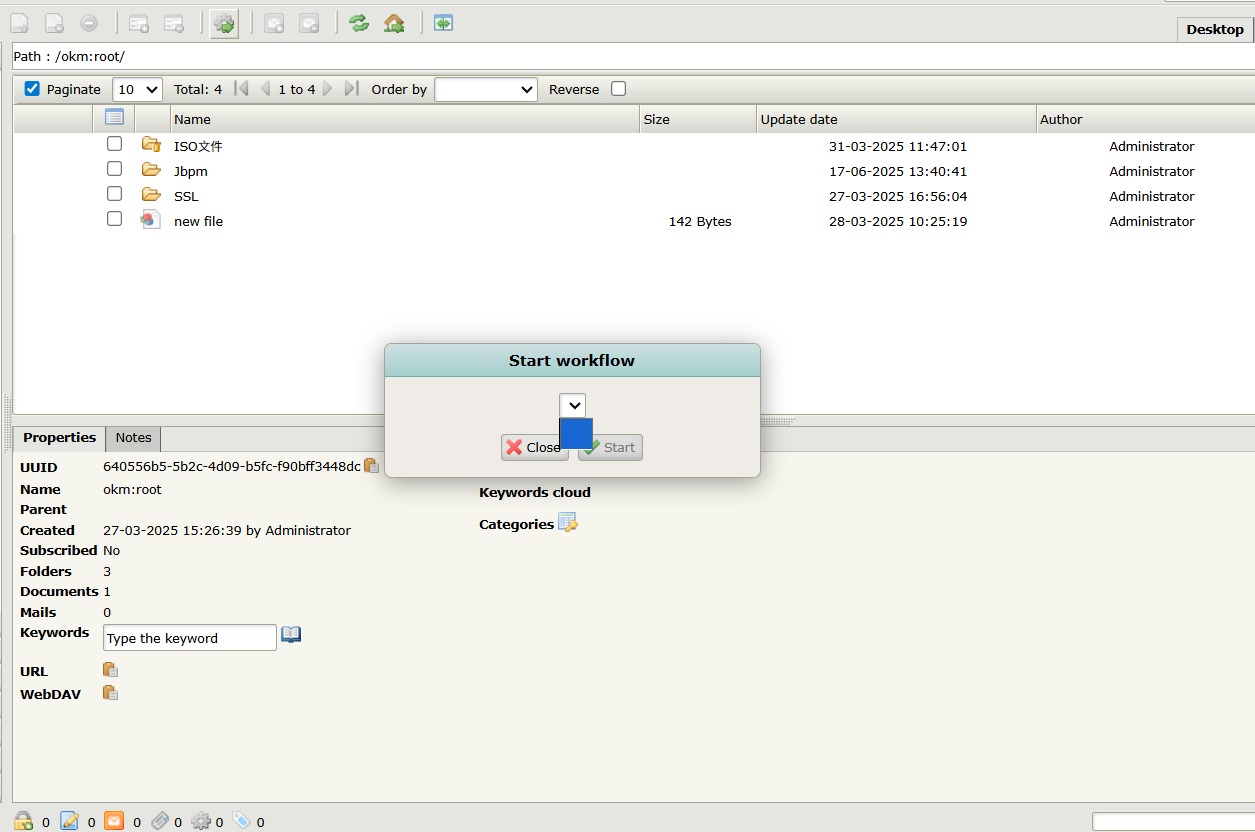The height and width of the screenshot is (832, 1255).
Task: Click the locked documents padlock status icon
Action: click(x=24, y=821)
